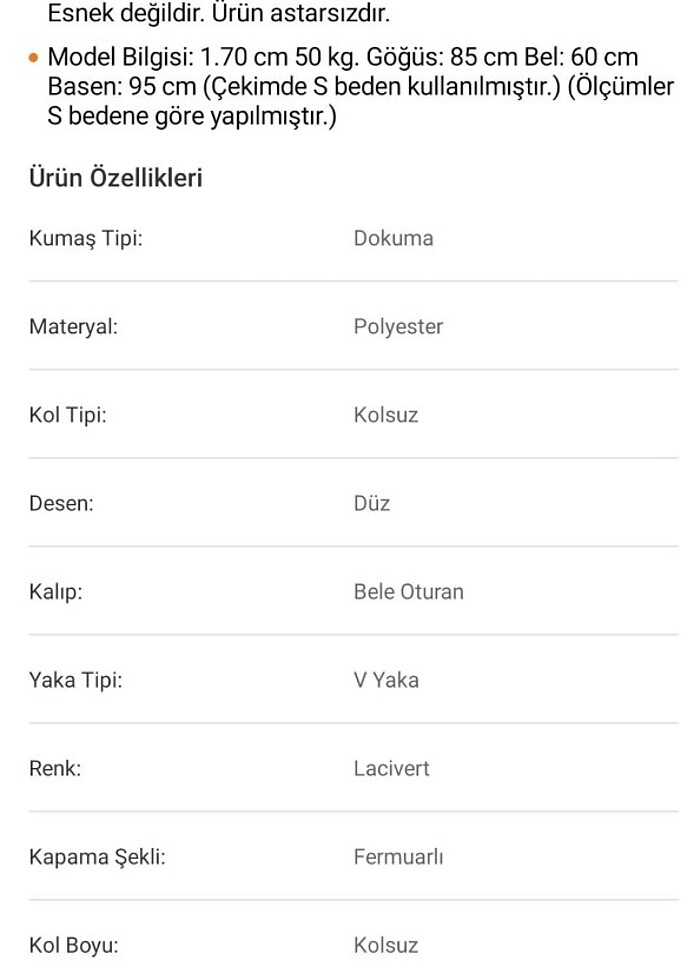Tap the Kapama Şekli label
700x980 pixels.
[x=97, y=857]
